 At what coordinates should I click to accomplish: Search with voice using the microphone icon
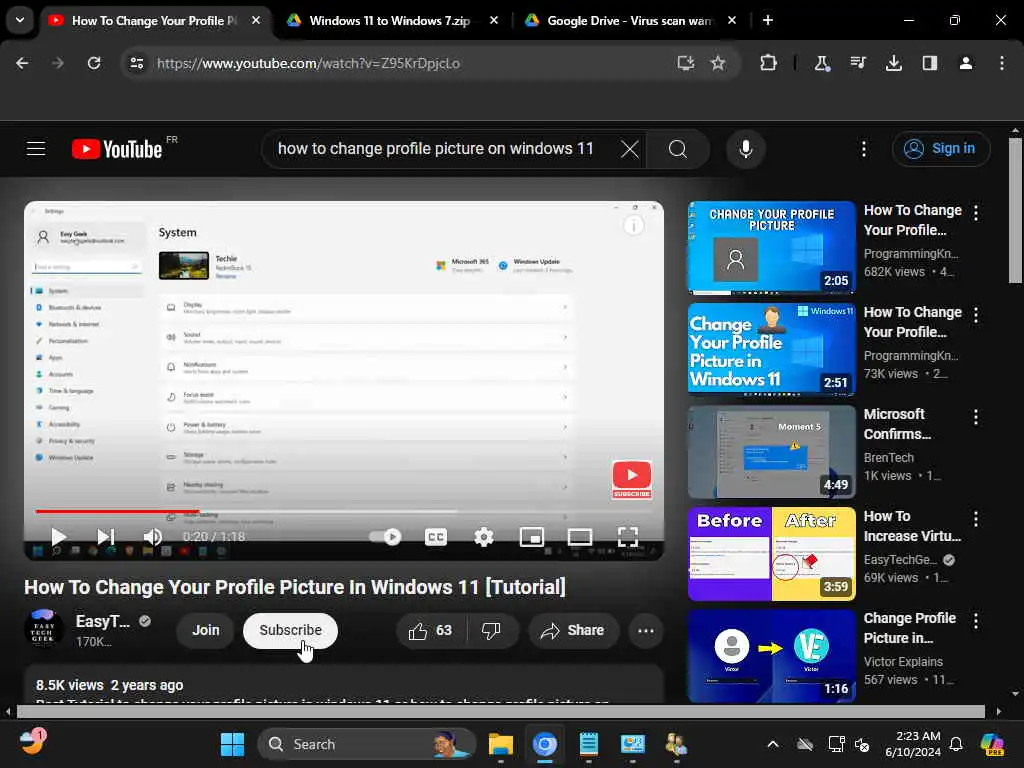point(745,149)
